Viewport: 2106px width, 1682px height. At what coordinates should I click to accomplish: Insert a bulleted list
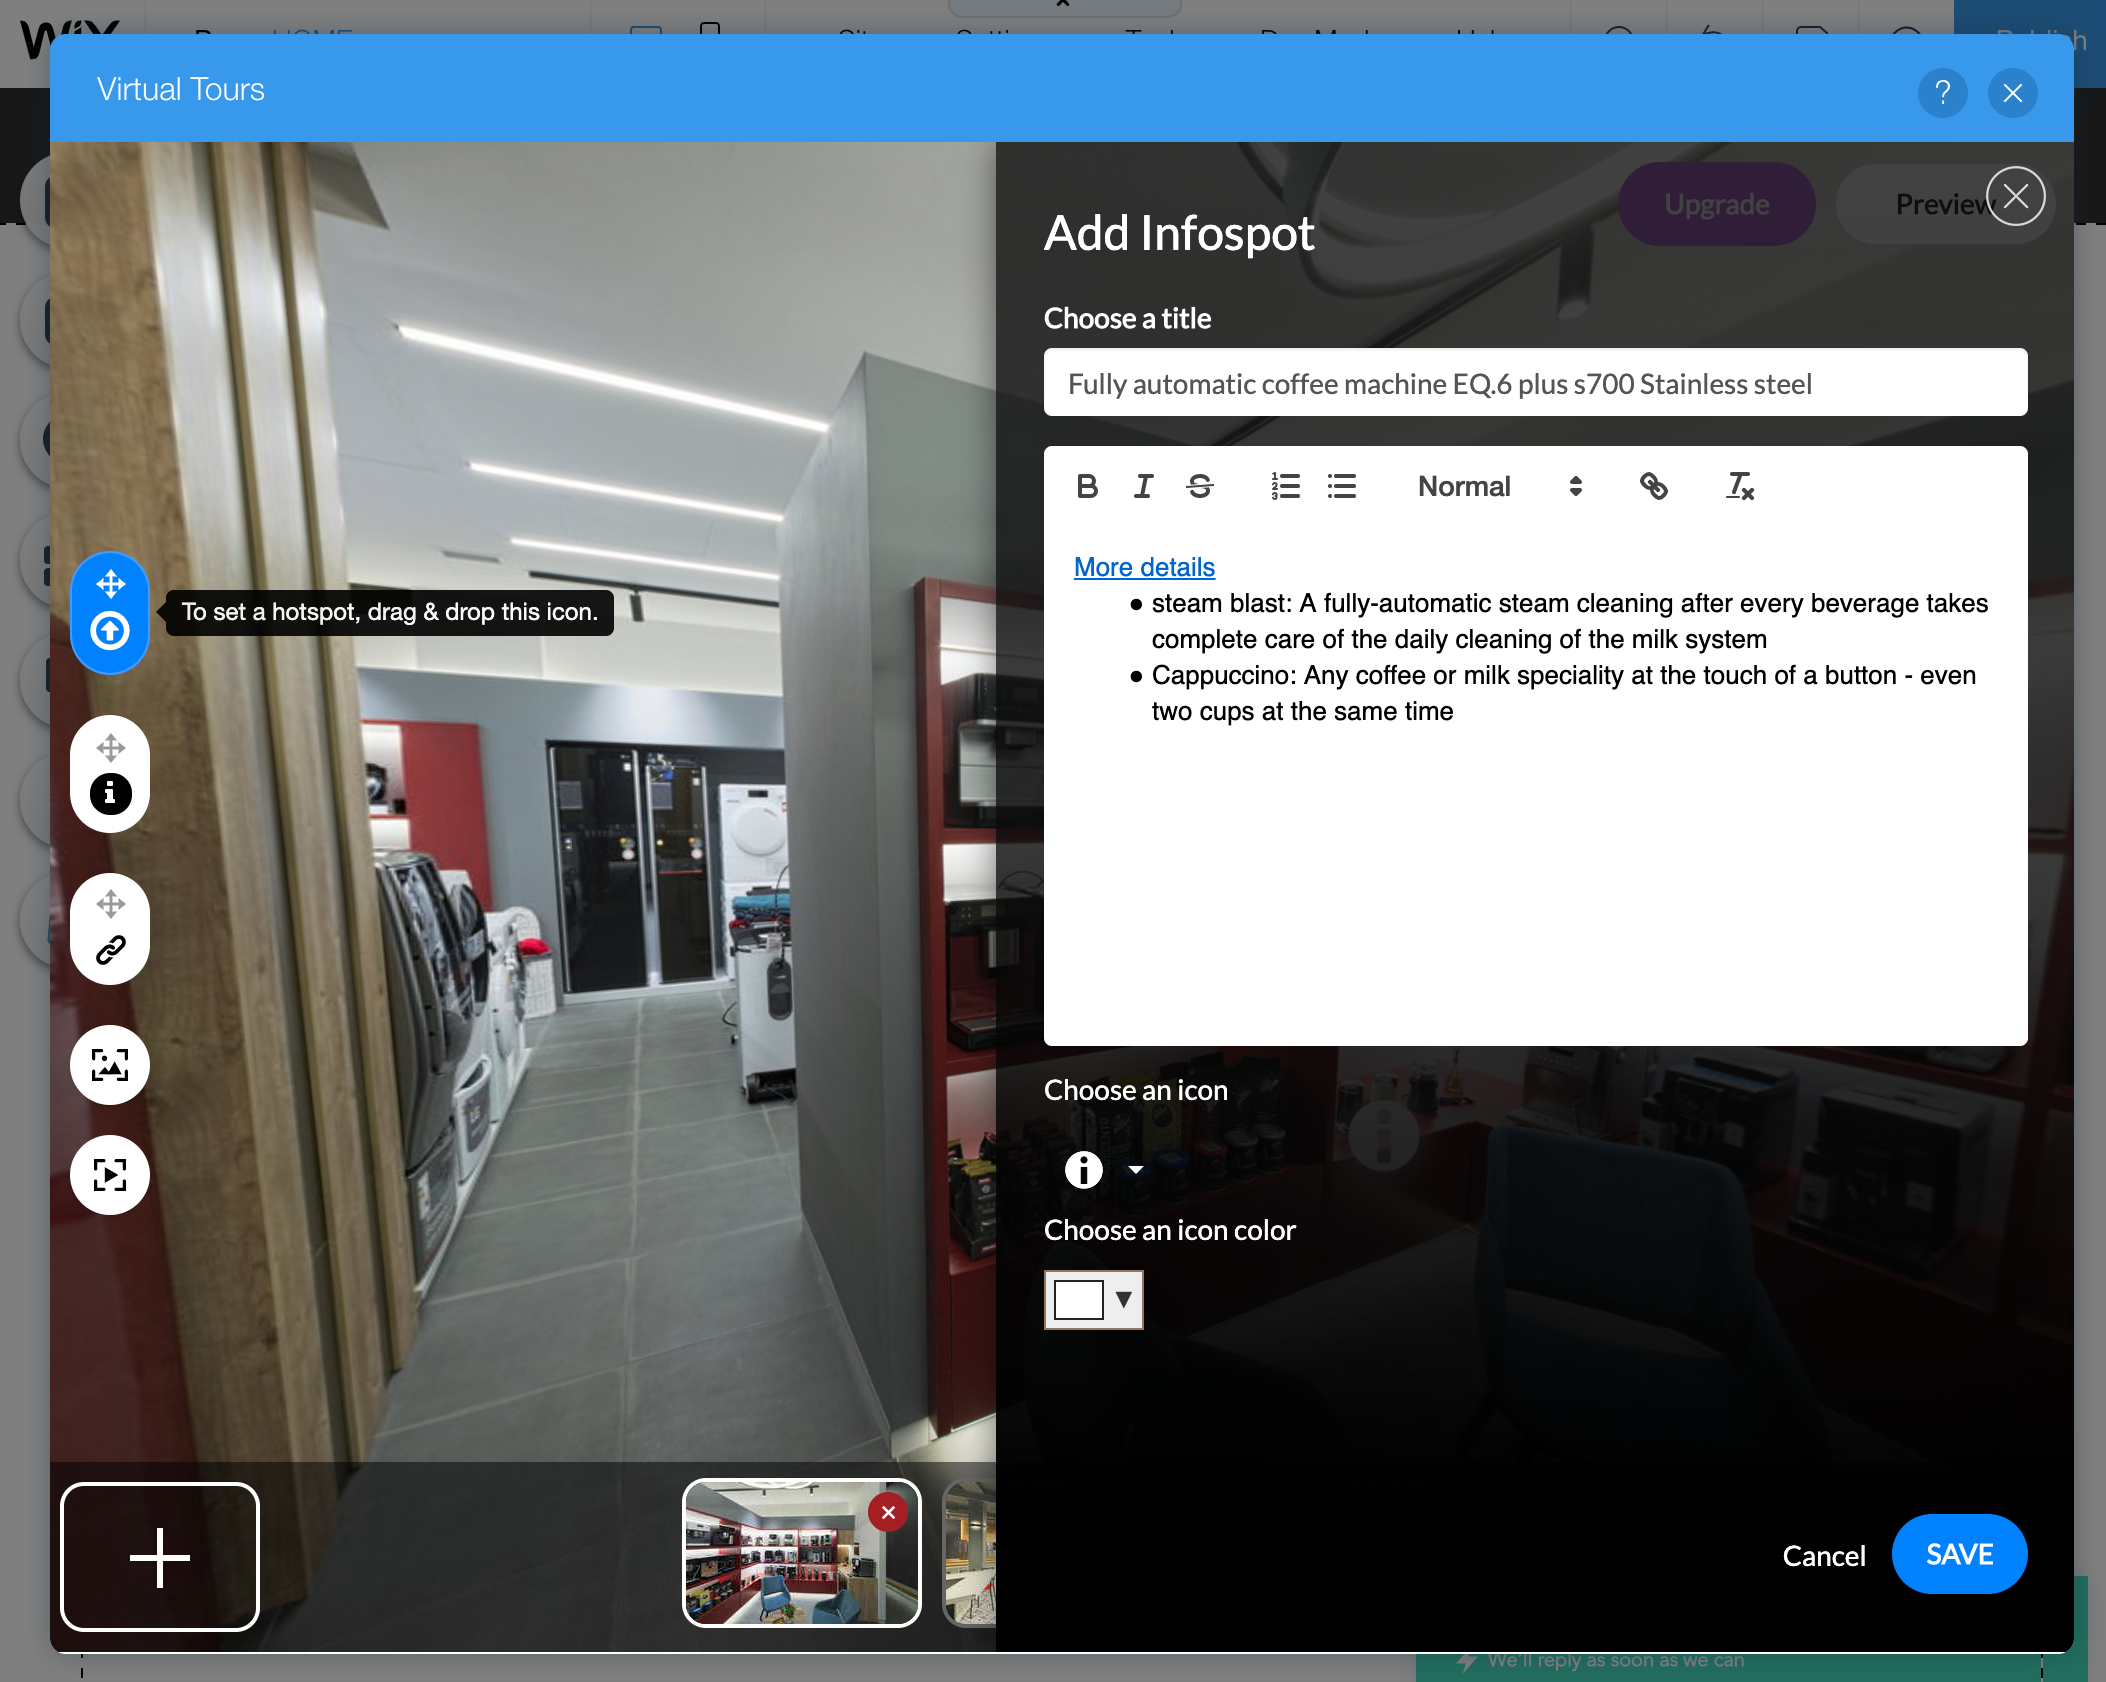tap(1341, 487)
